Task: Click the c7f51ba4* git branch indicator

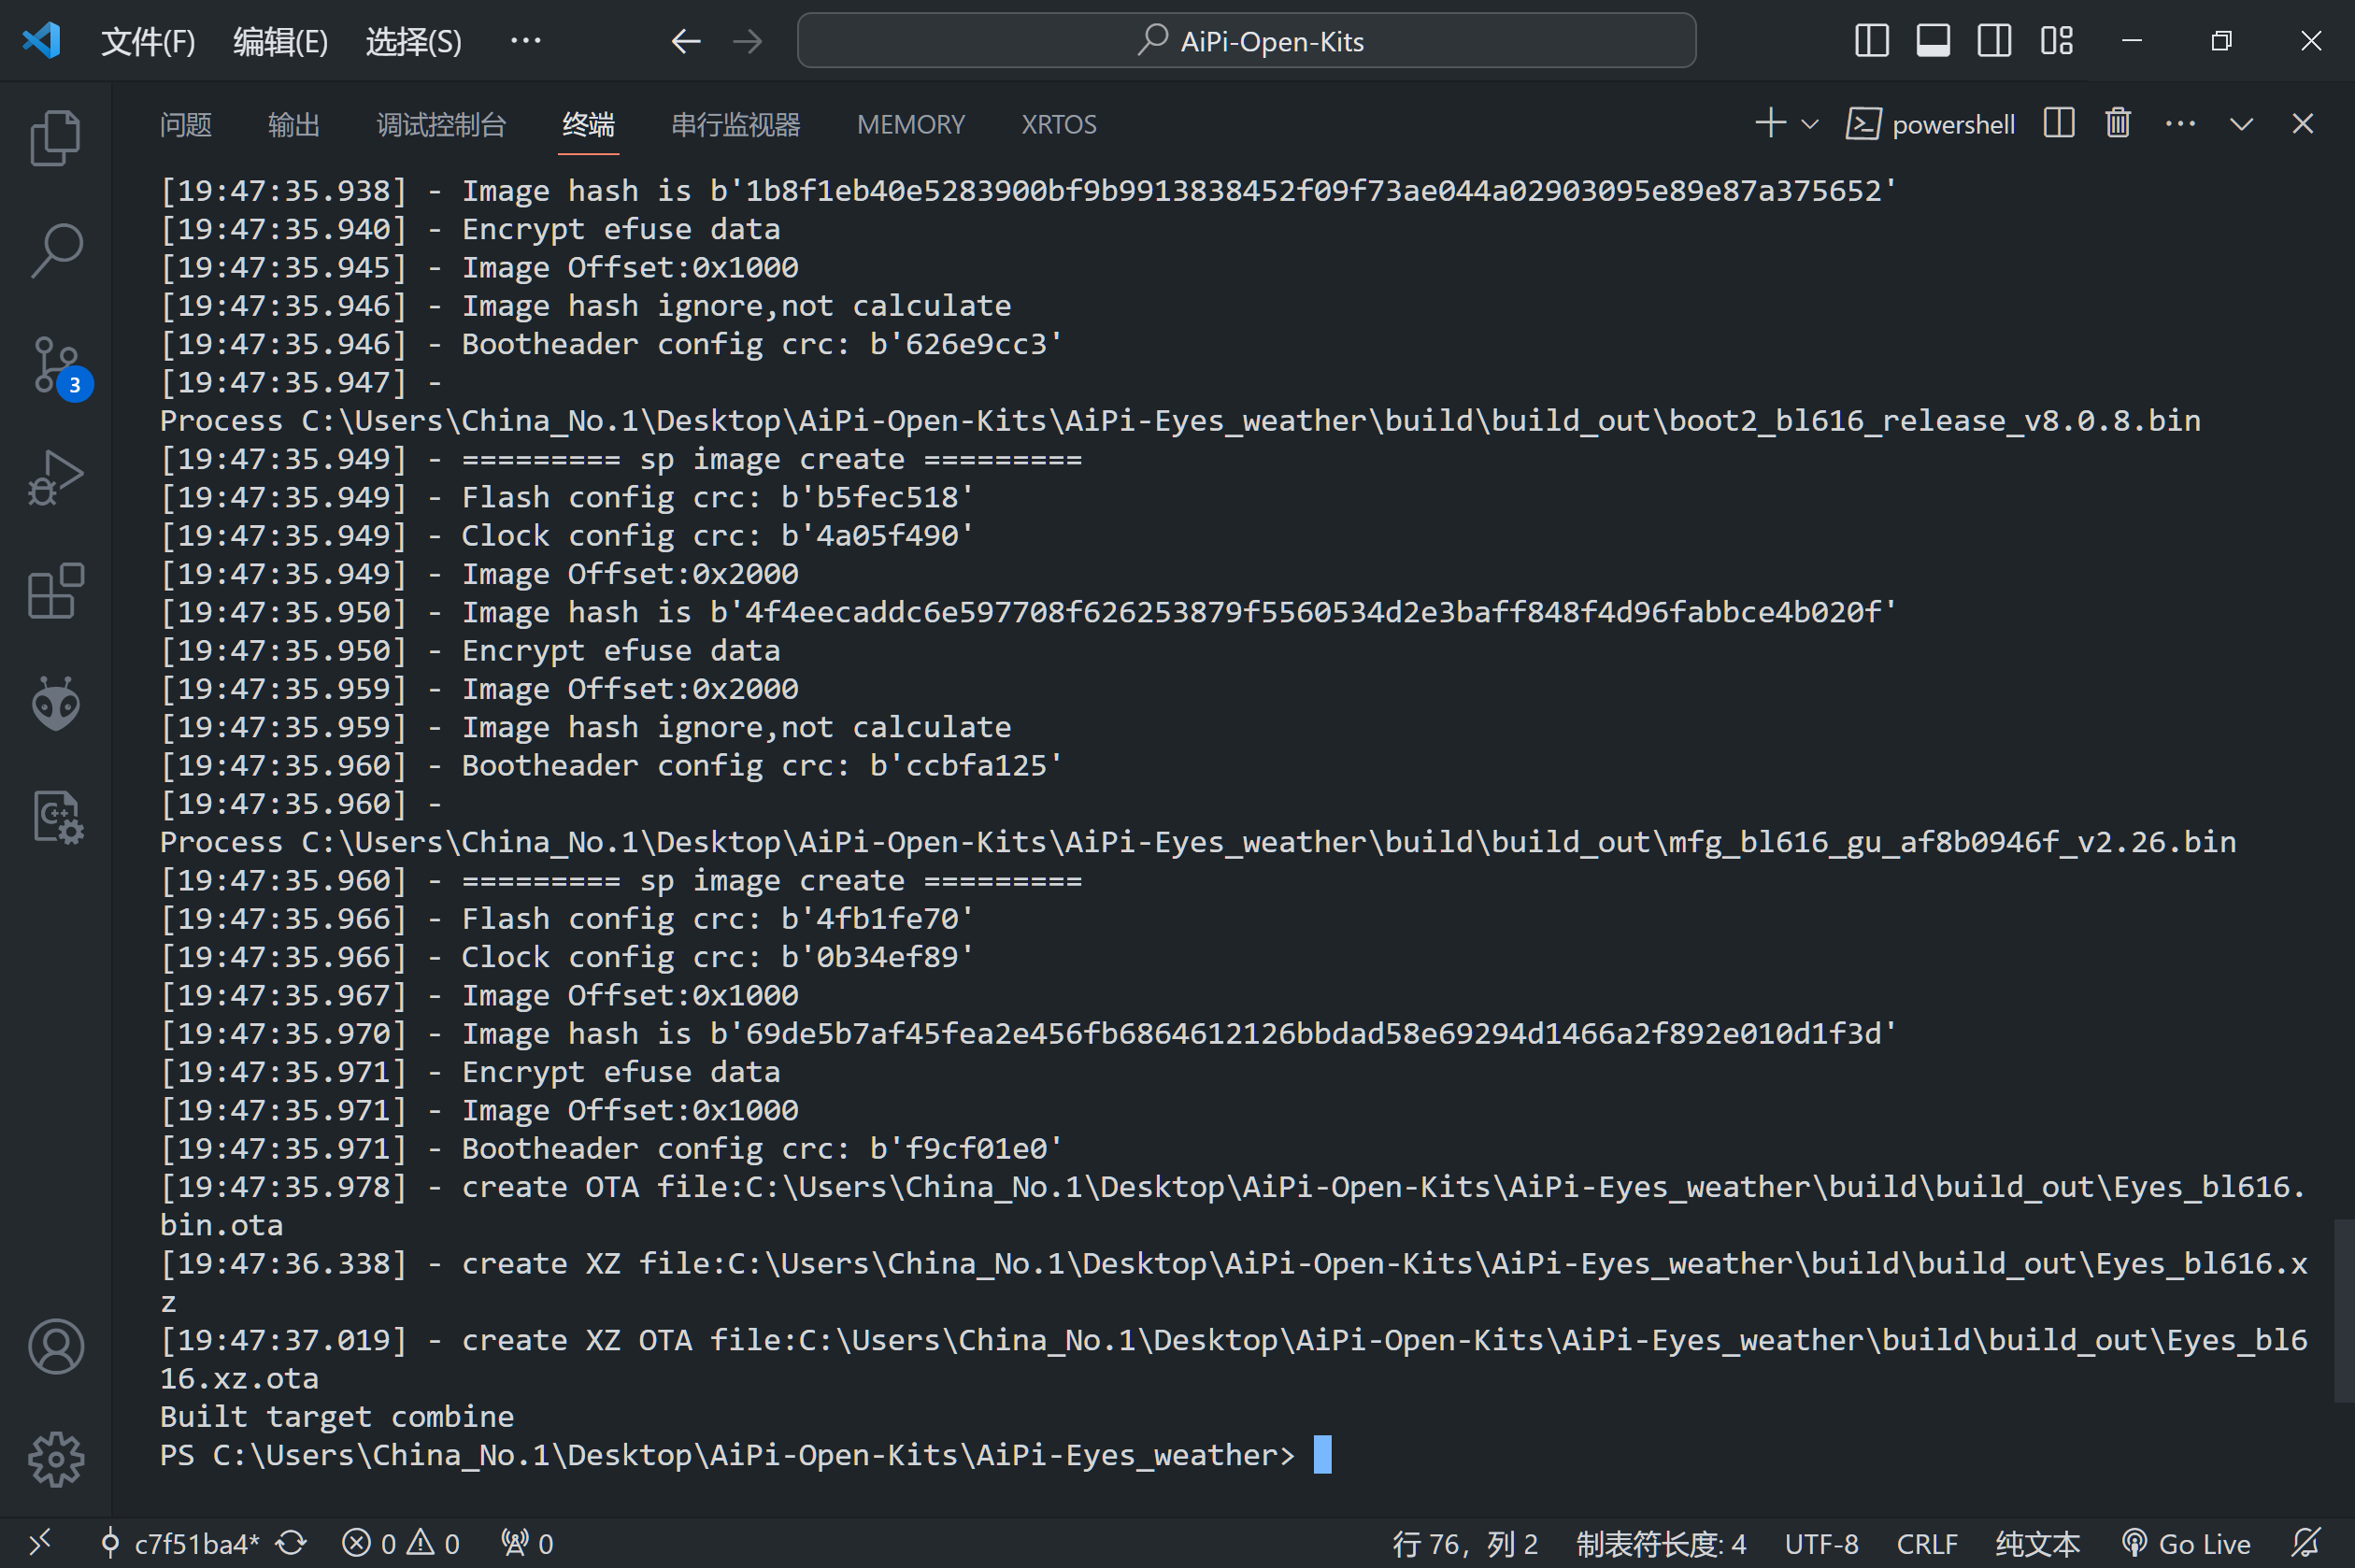Action: click(181, 1544)
